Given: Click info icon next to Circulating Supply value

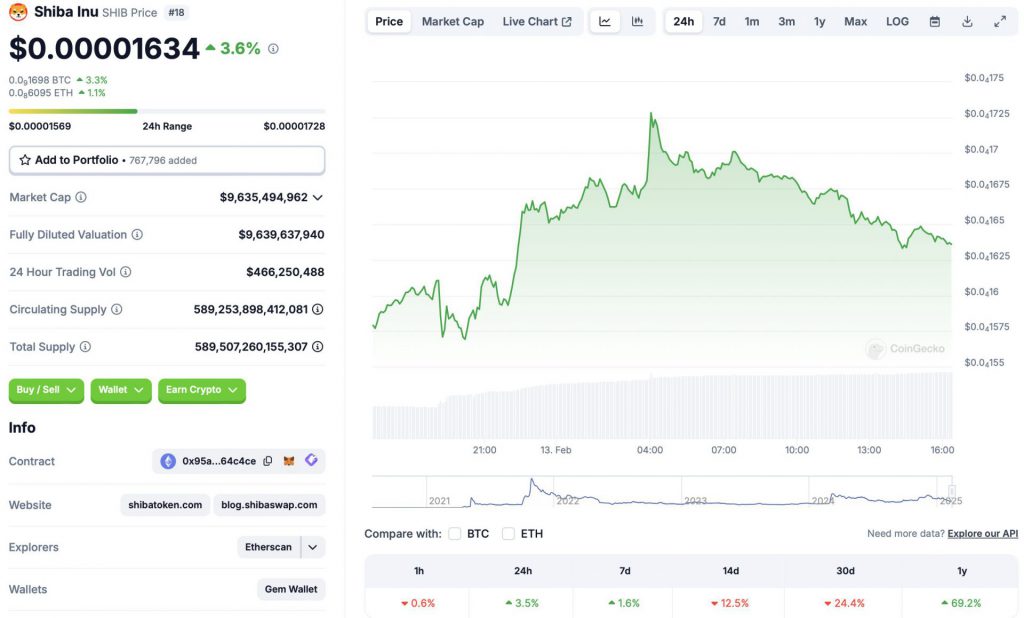Looking at the screenshot, I should click(317, 310).
